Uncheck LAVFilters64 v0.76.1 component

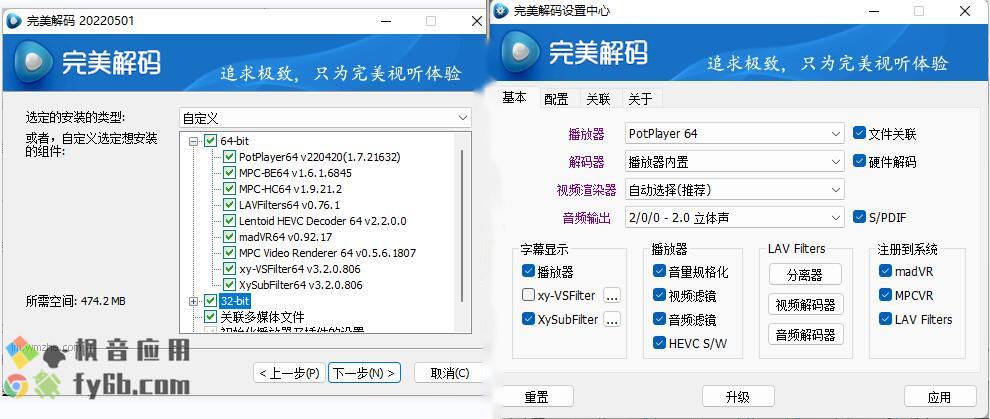point(229,205)
